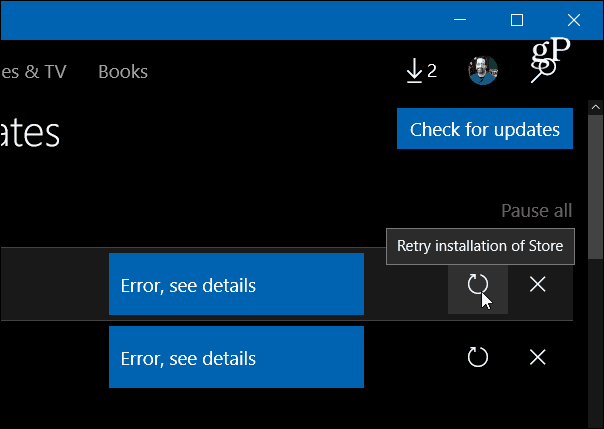The width and height of the screenshot is (604, 429).
Task: Click the search magnifier icon
Action: coord(543,71)
